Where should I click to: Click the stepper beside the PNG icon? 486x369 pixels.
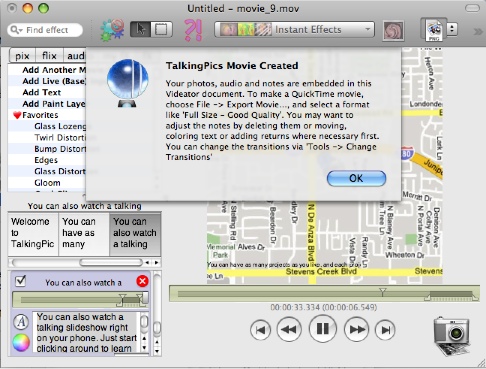tap(452, 29)
